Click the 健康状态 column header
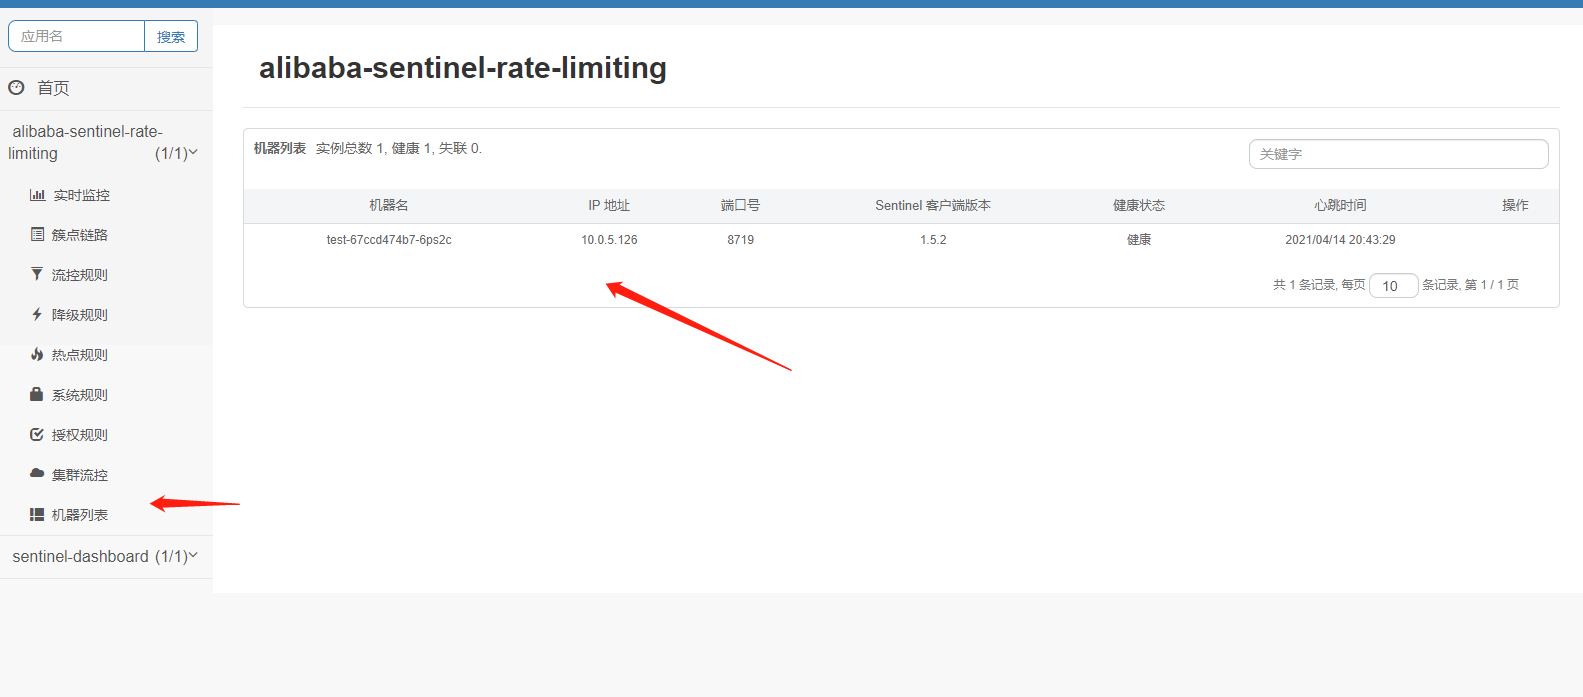Viewport: 1583px width, 697px height. click(x=1139, y=205)
